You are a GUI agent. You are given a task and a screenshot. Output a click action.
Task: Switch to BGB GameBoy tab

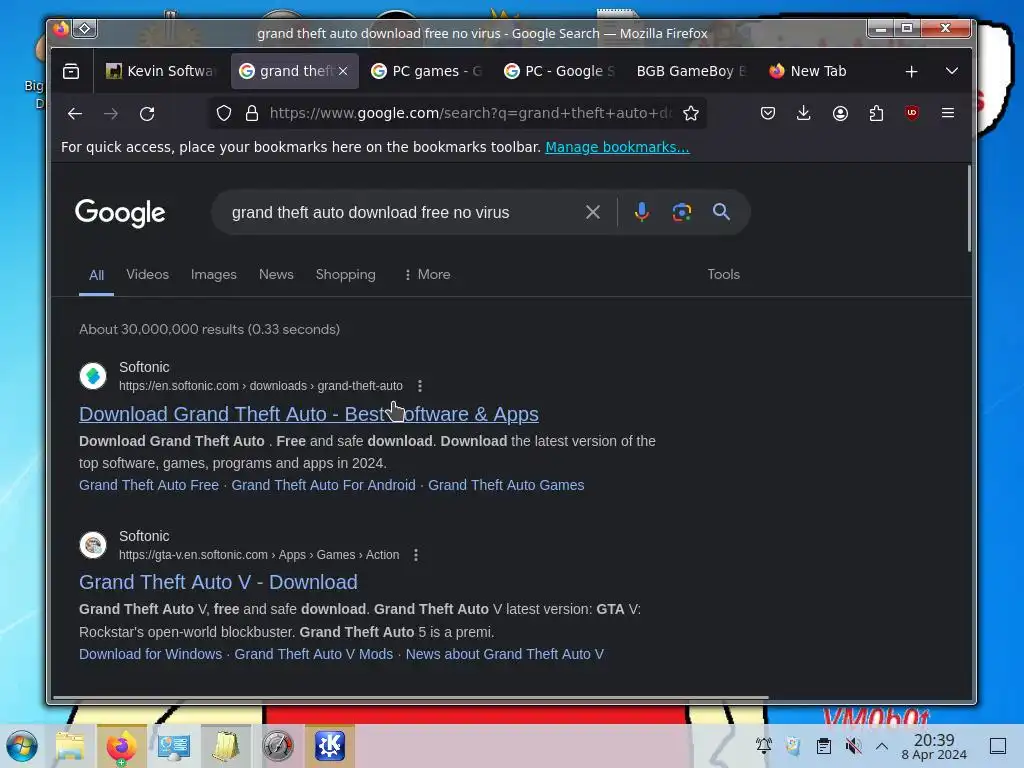tap(692, 71)
